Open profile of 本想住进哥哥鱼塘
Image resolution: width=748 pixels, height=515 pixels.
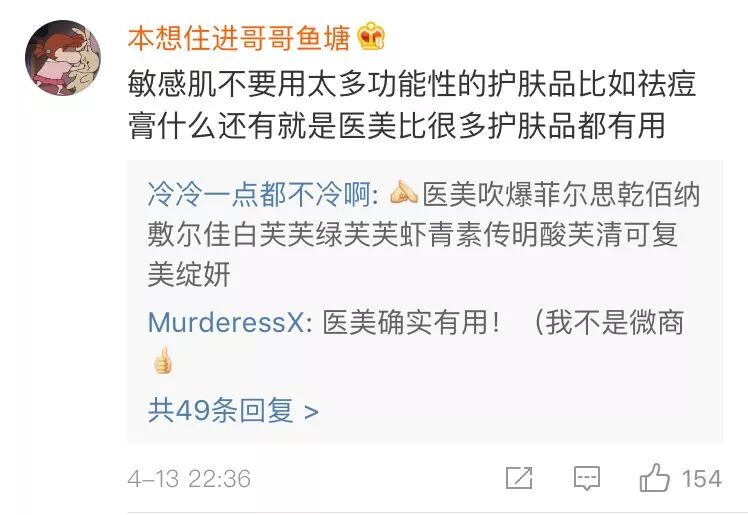[239, 38]
